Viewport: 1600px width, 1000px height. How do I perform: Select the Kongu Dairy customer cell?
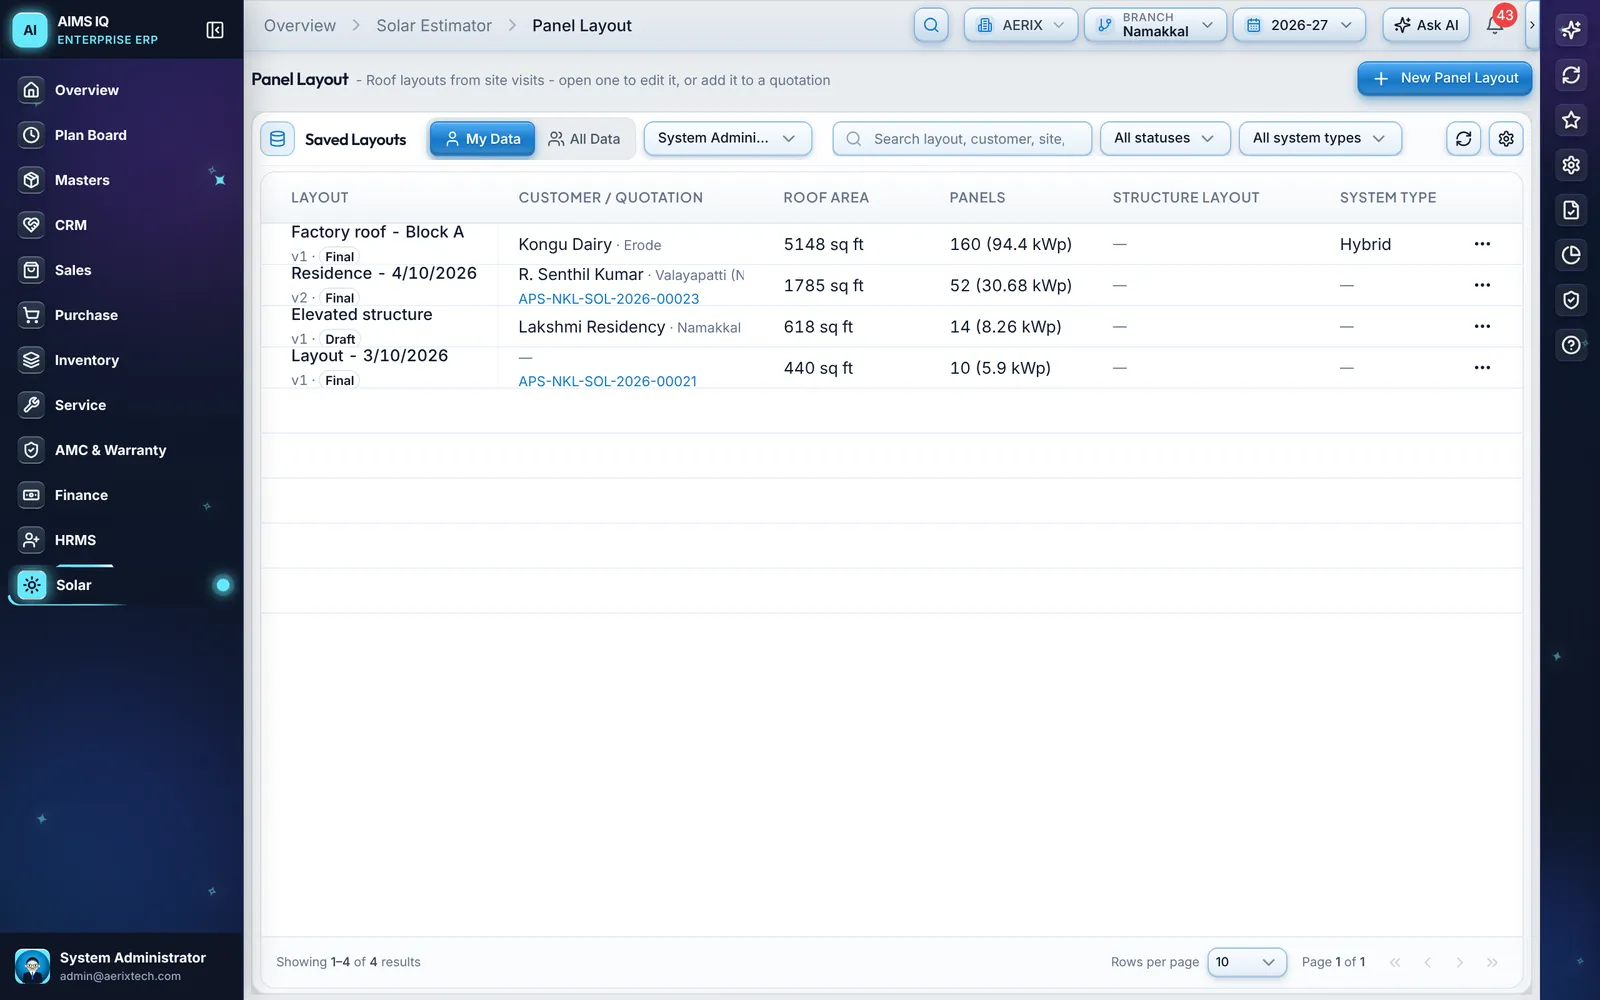coord(590,244)
